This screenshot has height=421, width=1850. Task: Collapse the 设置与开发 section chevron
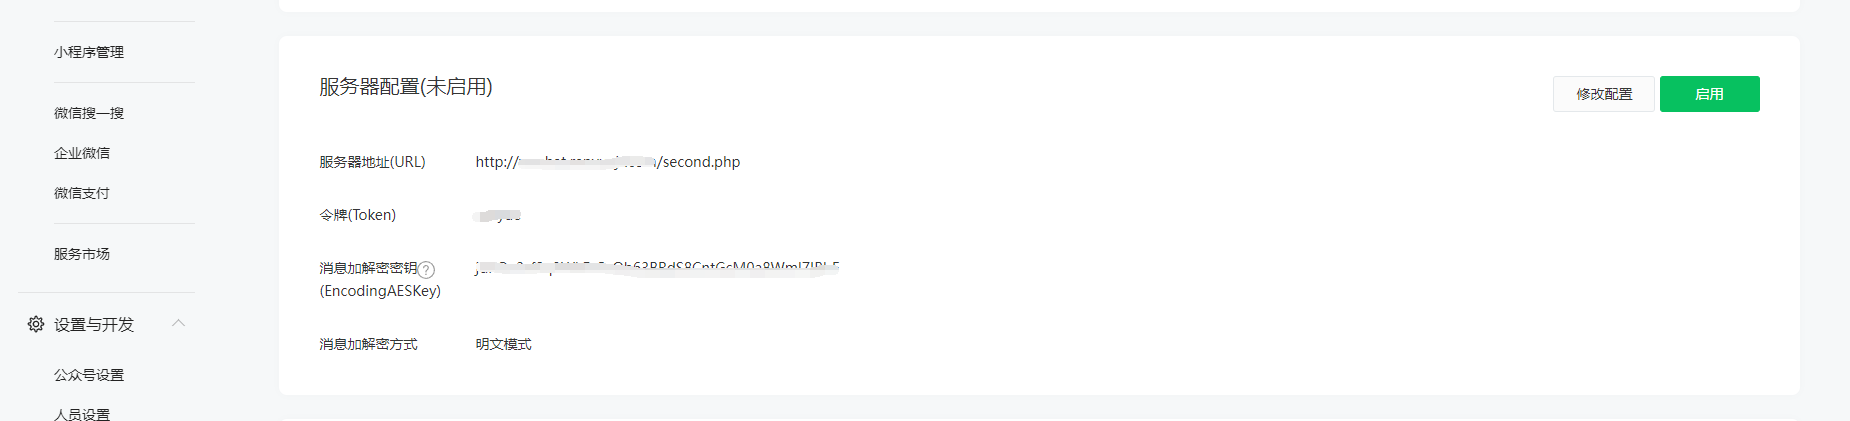(179, 323)
